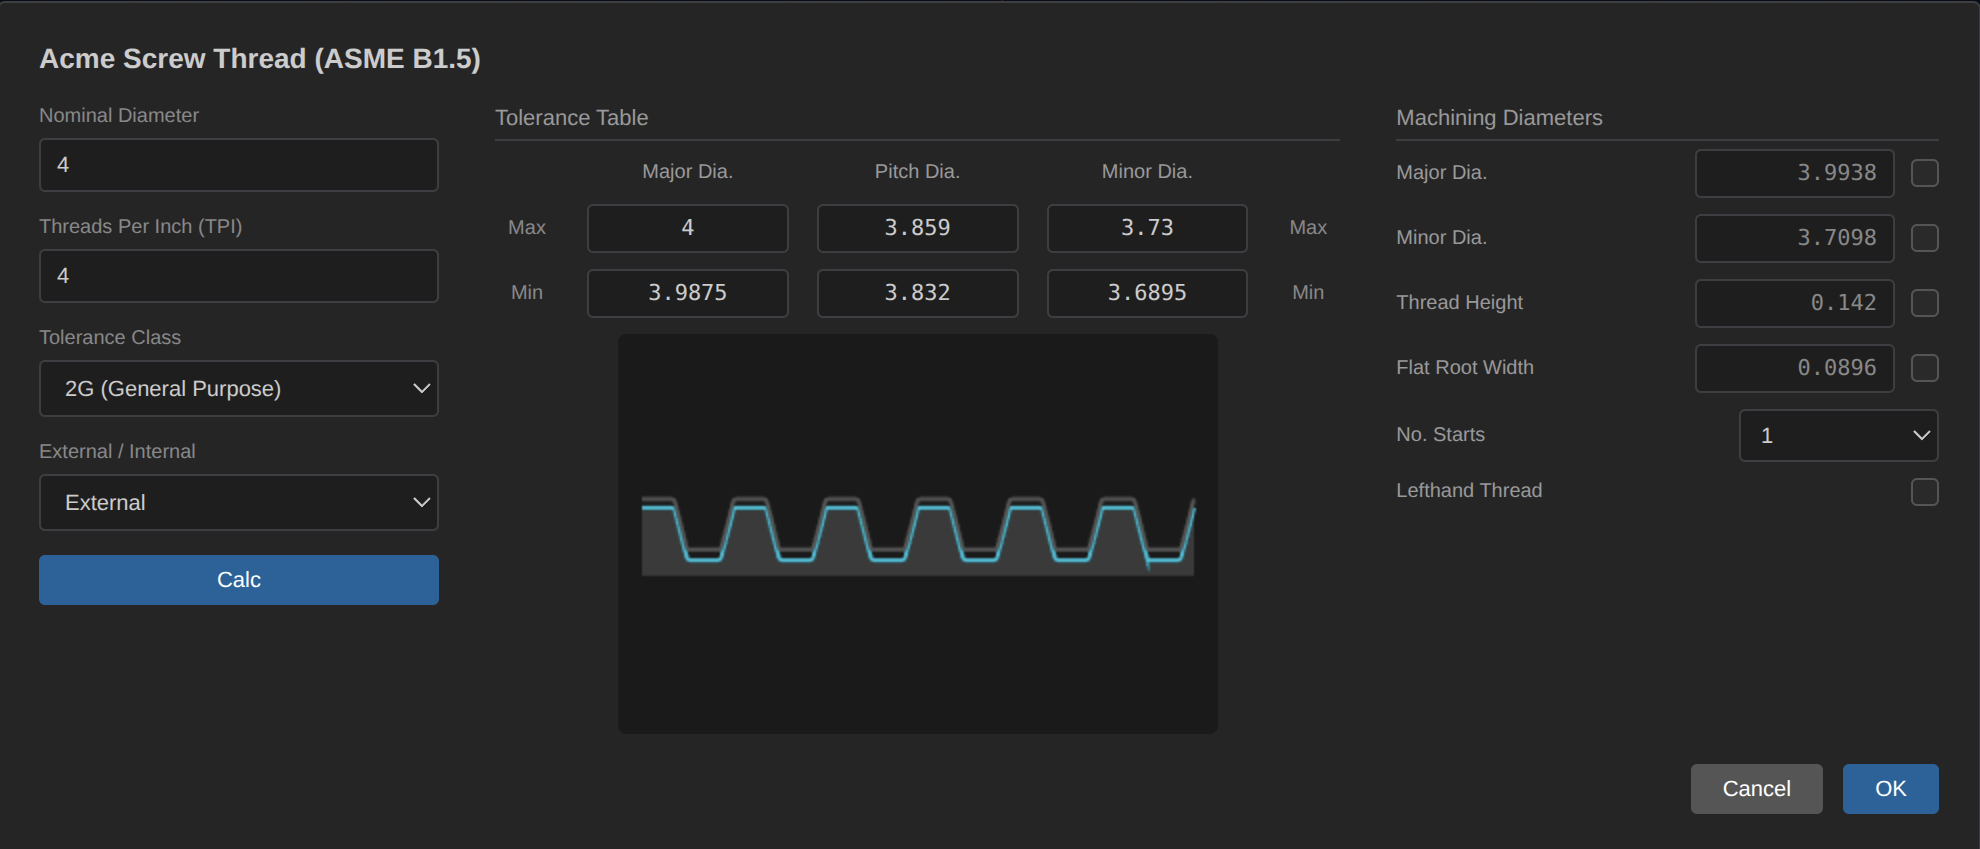1980x849 pixels.
Task: Open the No. Starts dropdown
Action: click(x=1839, y=435)
